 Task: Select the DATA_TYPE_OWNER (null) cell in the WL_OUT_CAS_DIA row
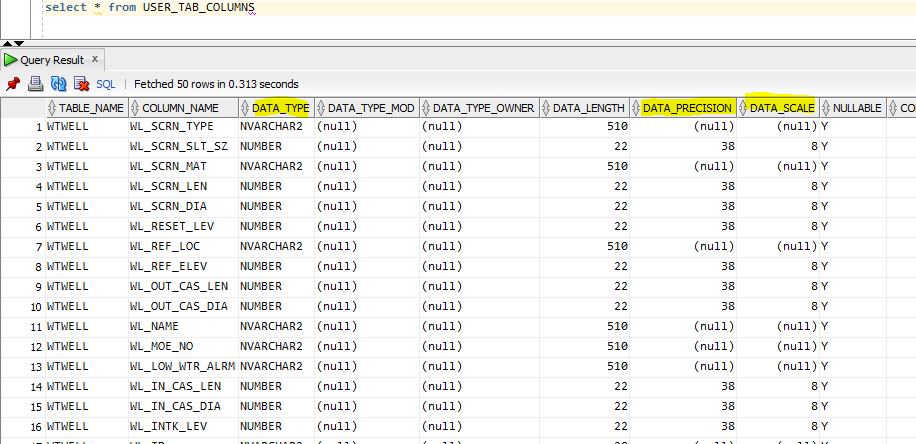point(479,306)
